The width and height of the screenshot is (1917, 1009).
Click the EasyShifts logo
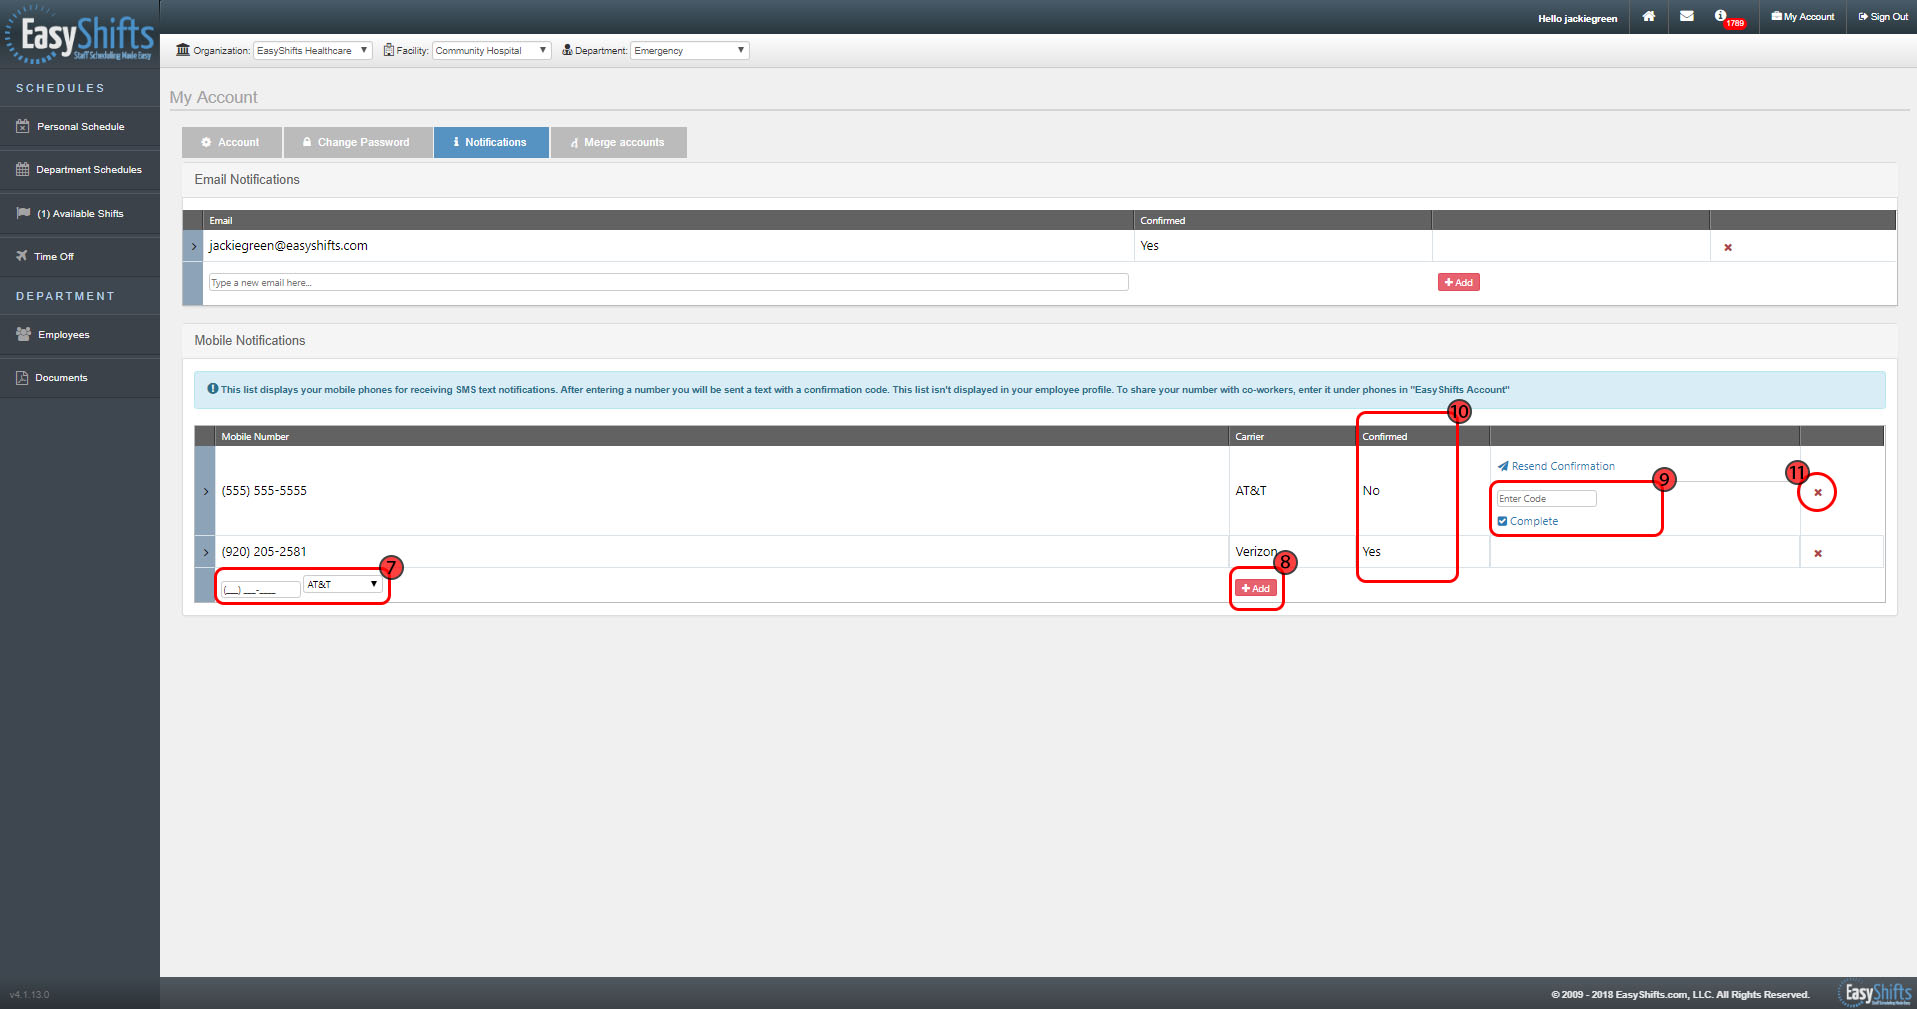tap(80, 36)
